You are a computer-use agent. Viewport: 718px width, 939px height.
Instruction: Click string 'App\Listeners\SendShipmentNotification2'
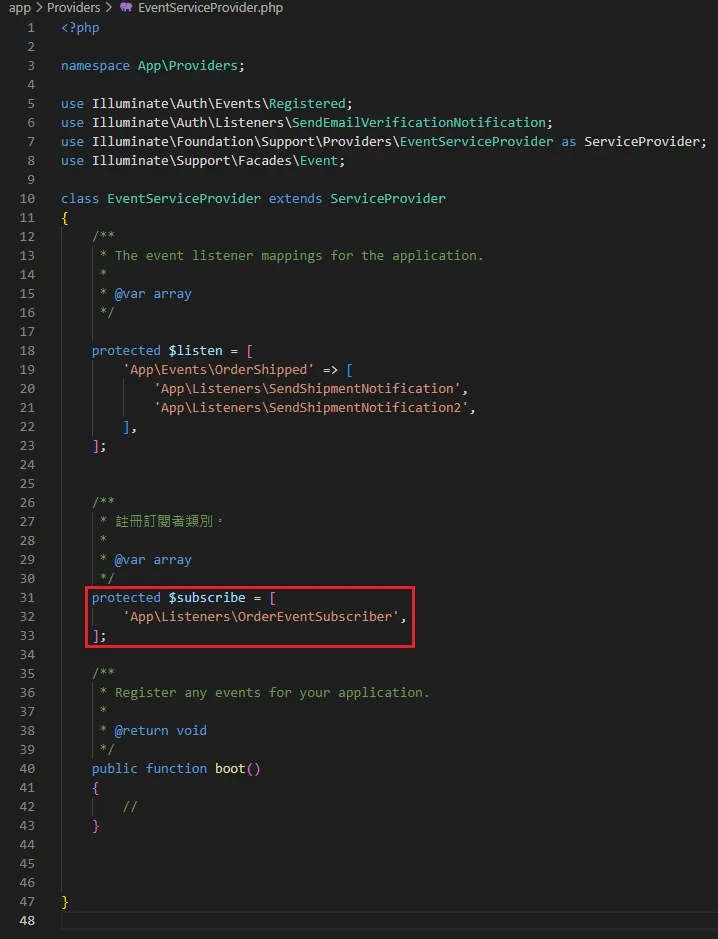pos(311,407)
